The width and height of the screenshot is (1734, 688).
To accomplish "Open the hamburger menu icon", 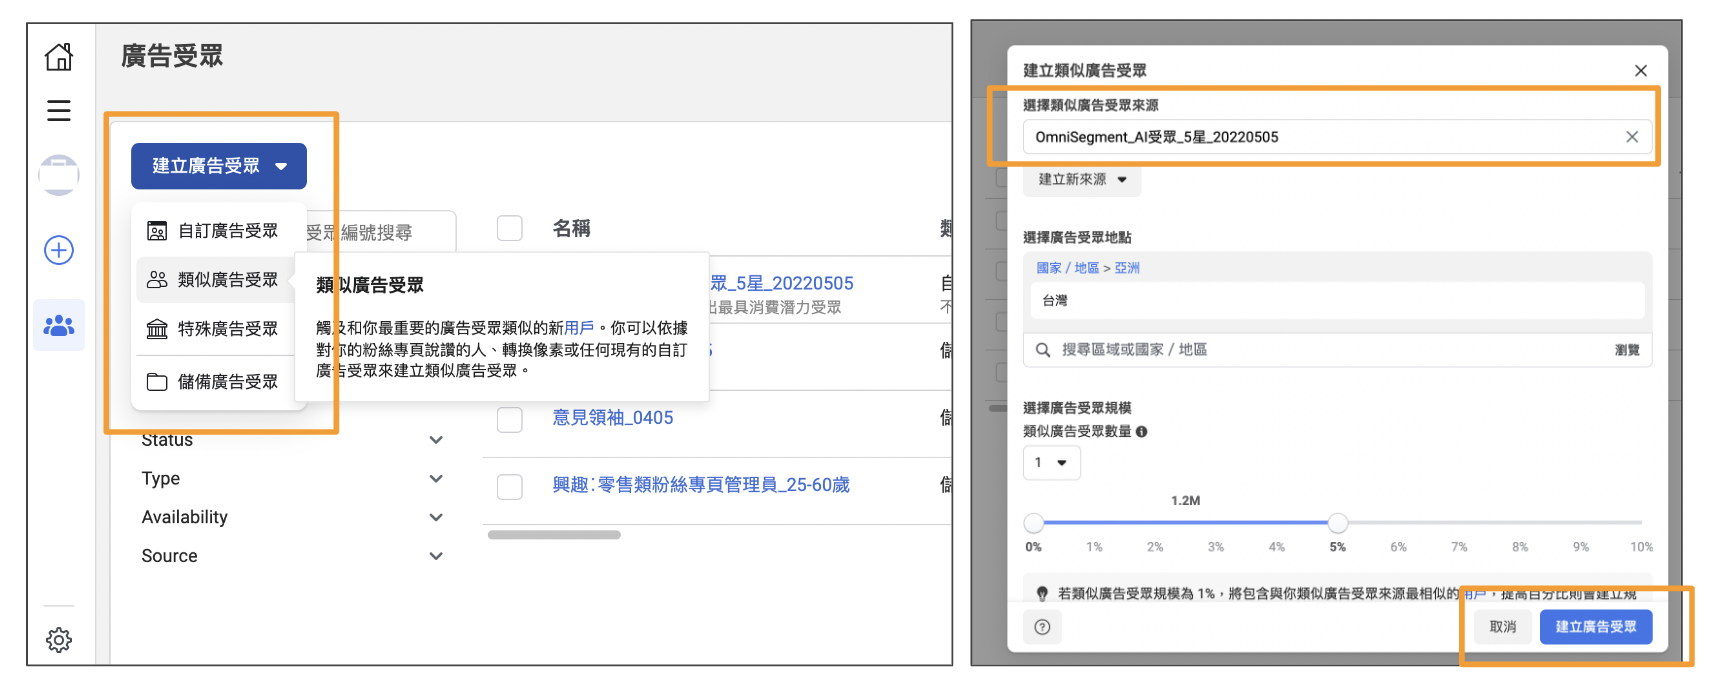I will click(59, 110).
